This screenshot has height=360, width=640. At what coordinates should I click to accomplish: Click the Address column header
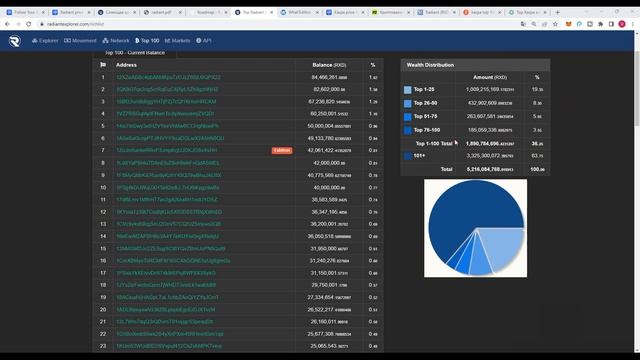coord(126,65)
